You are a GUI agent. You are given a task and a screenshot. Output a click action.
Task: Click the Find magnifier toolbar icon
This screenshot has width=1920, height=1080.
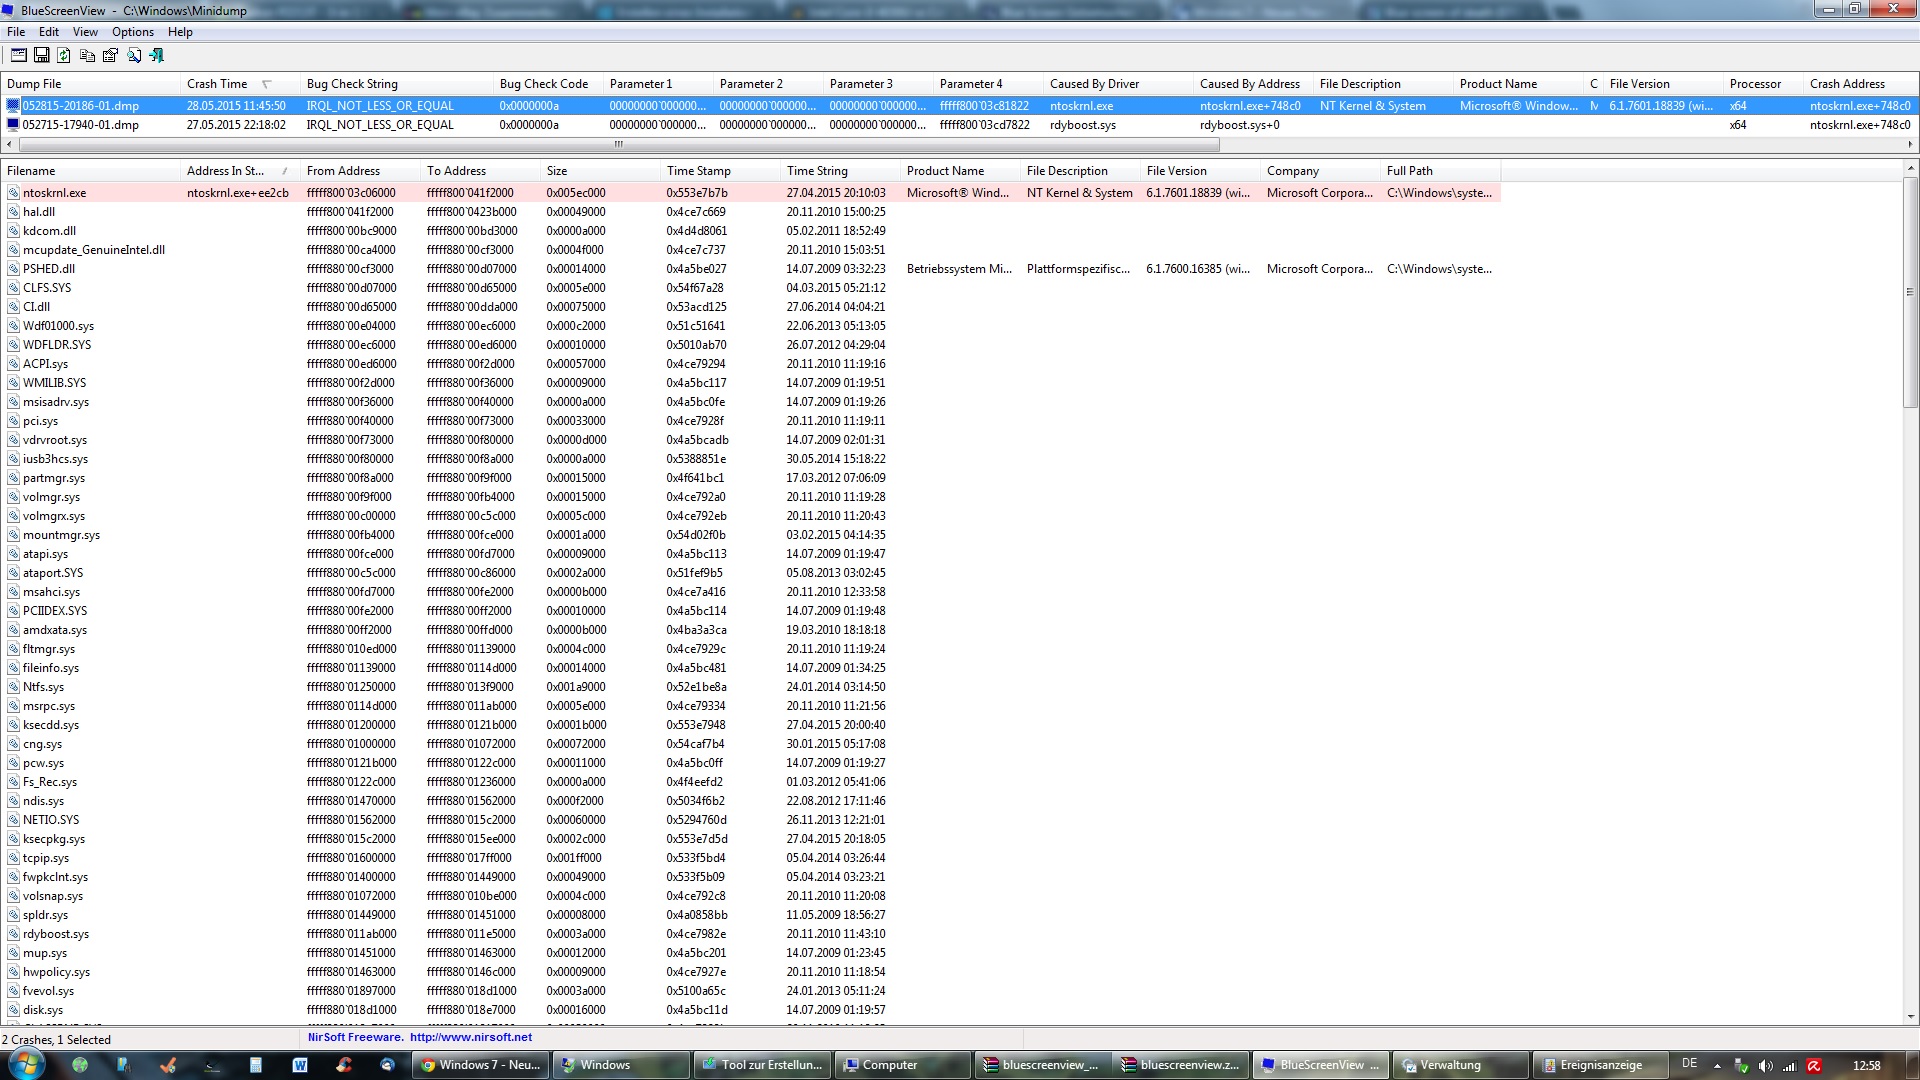click(x=133, y=56)
